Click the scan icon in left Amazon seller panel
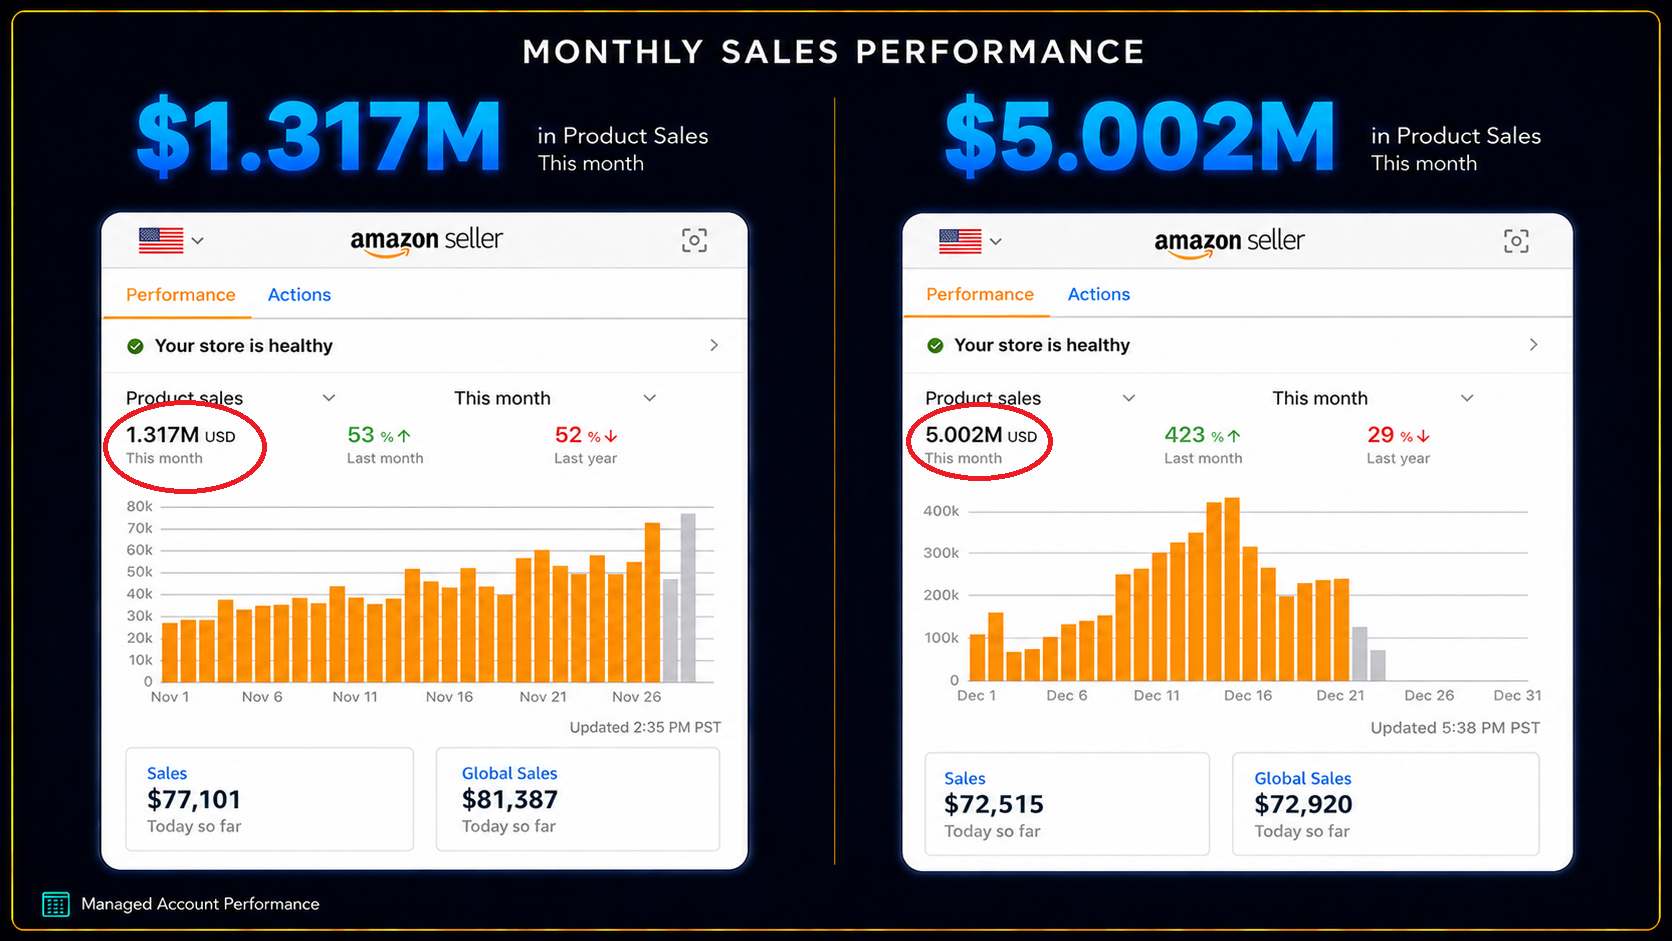Image resolution: width=1672 pixels, height=941 pixels. (694, 240)
